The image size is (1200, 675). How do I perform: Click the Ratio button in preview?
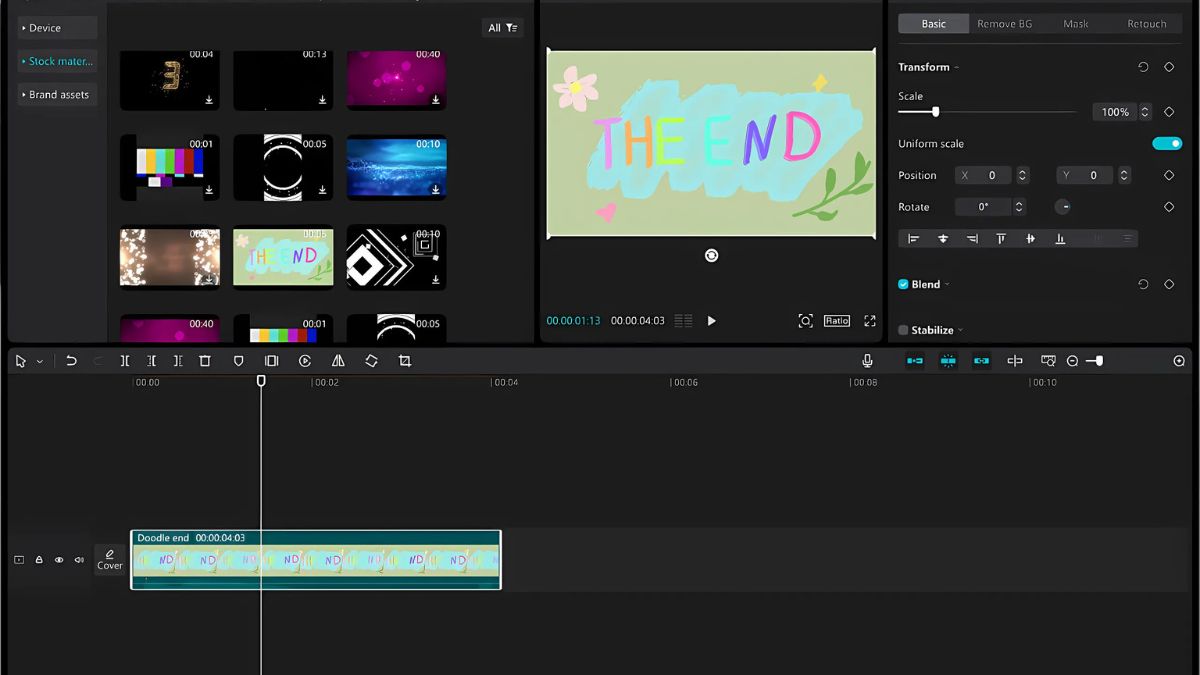[836, 321]
